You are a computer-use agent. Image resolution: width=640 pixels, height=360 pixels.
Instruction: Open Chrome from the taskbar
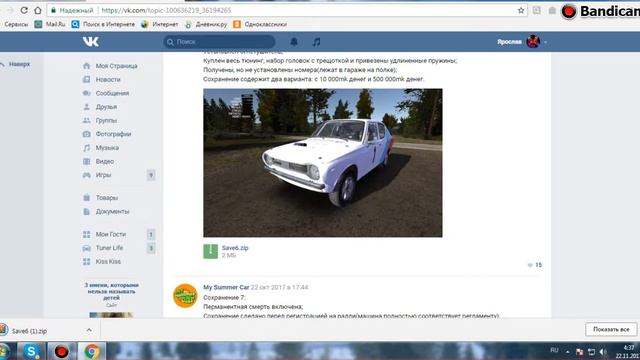coord(92,351)
